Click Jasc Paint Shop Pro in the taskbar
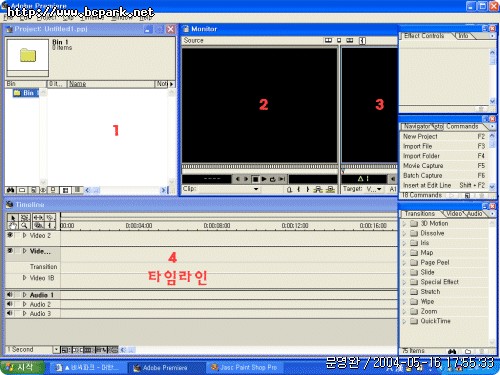 (x=245, y=368)
